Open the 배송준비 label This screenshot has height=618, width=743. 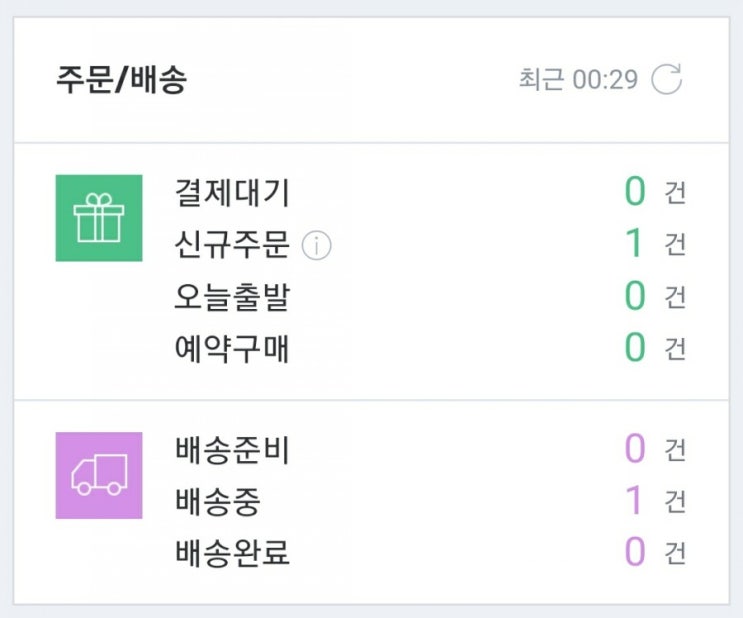pyautogui.click(x=232, y=450)
